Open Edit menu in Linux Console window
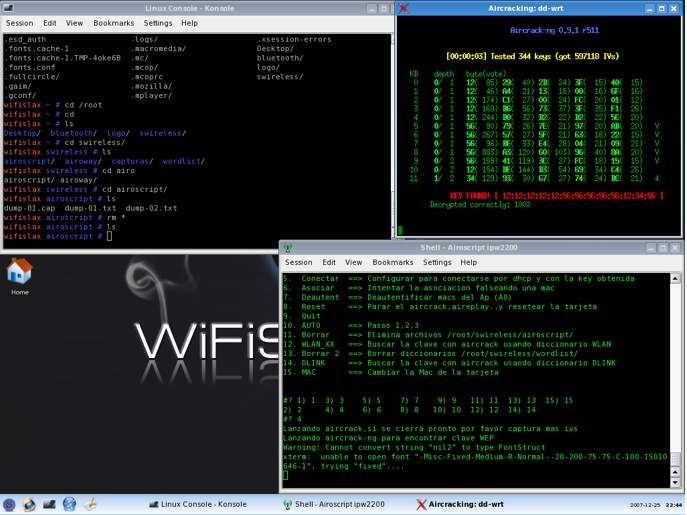Image resolution: width=687 pixels, height=515 pixels. point(50,23)
